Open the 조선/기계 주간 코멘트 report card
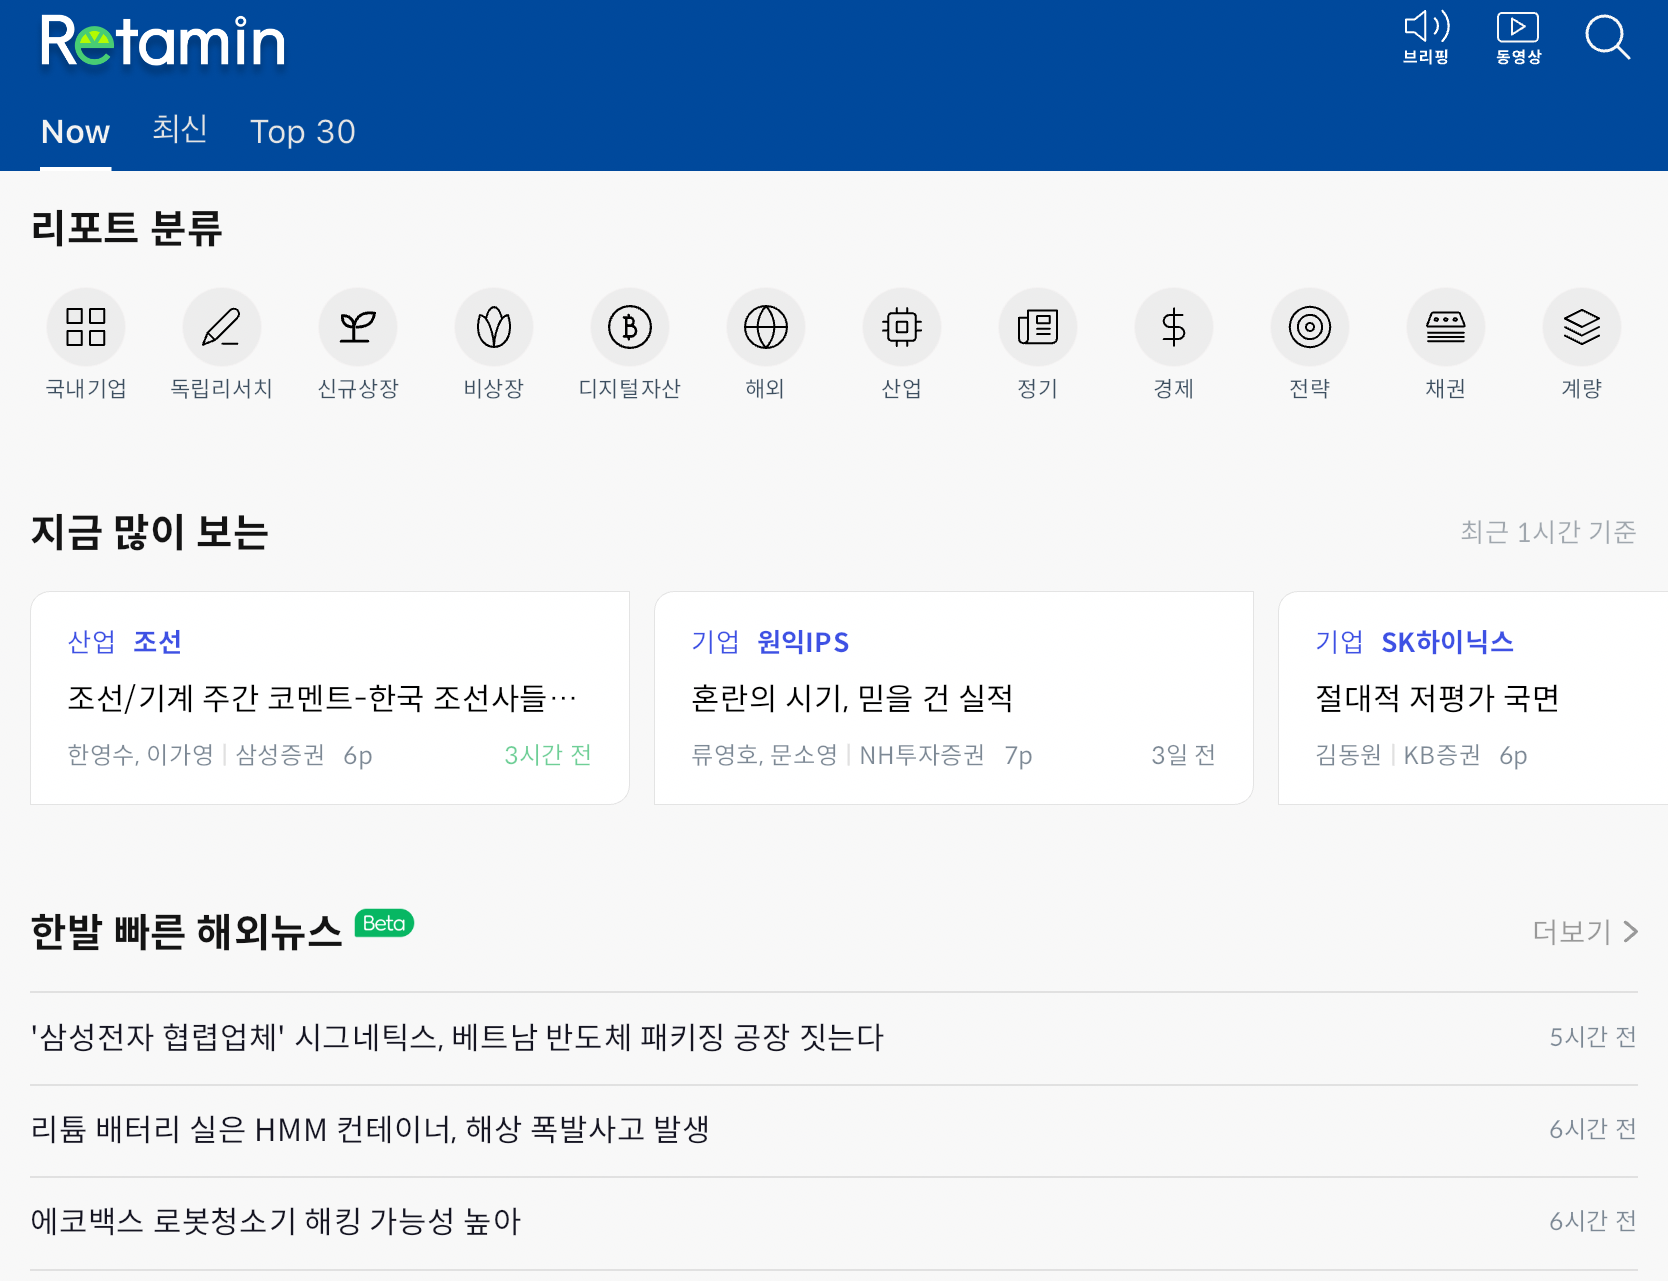The width and height of the screenshot is (1668, 1281). tap(330, 698)
